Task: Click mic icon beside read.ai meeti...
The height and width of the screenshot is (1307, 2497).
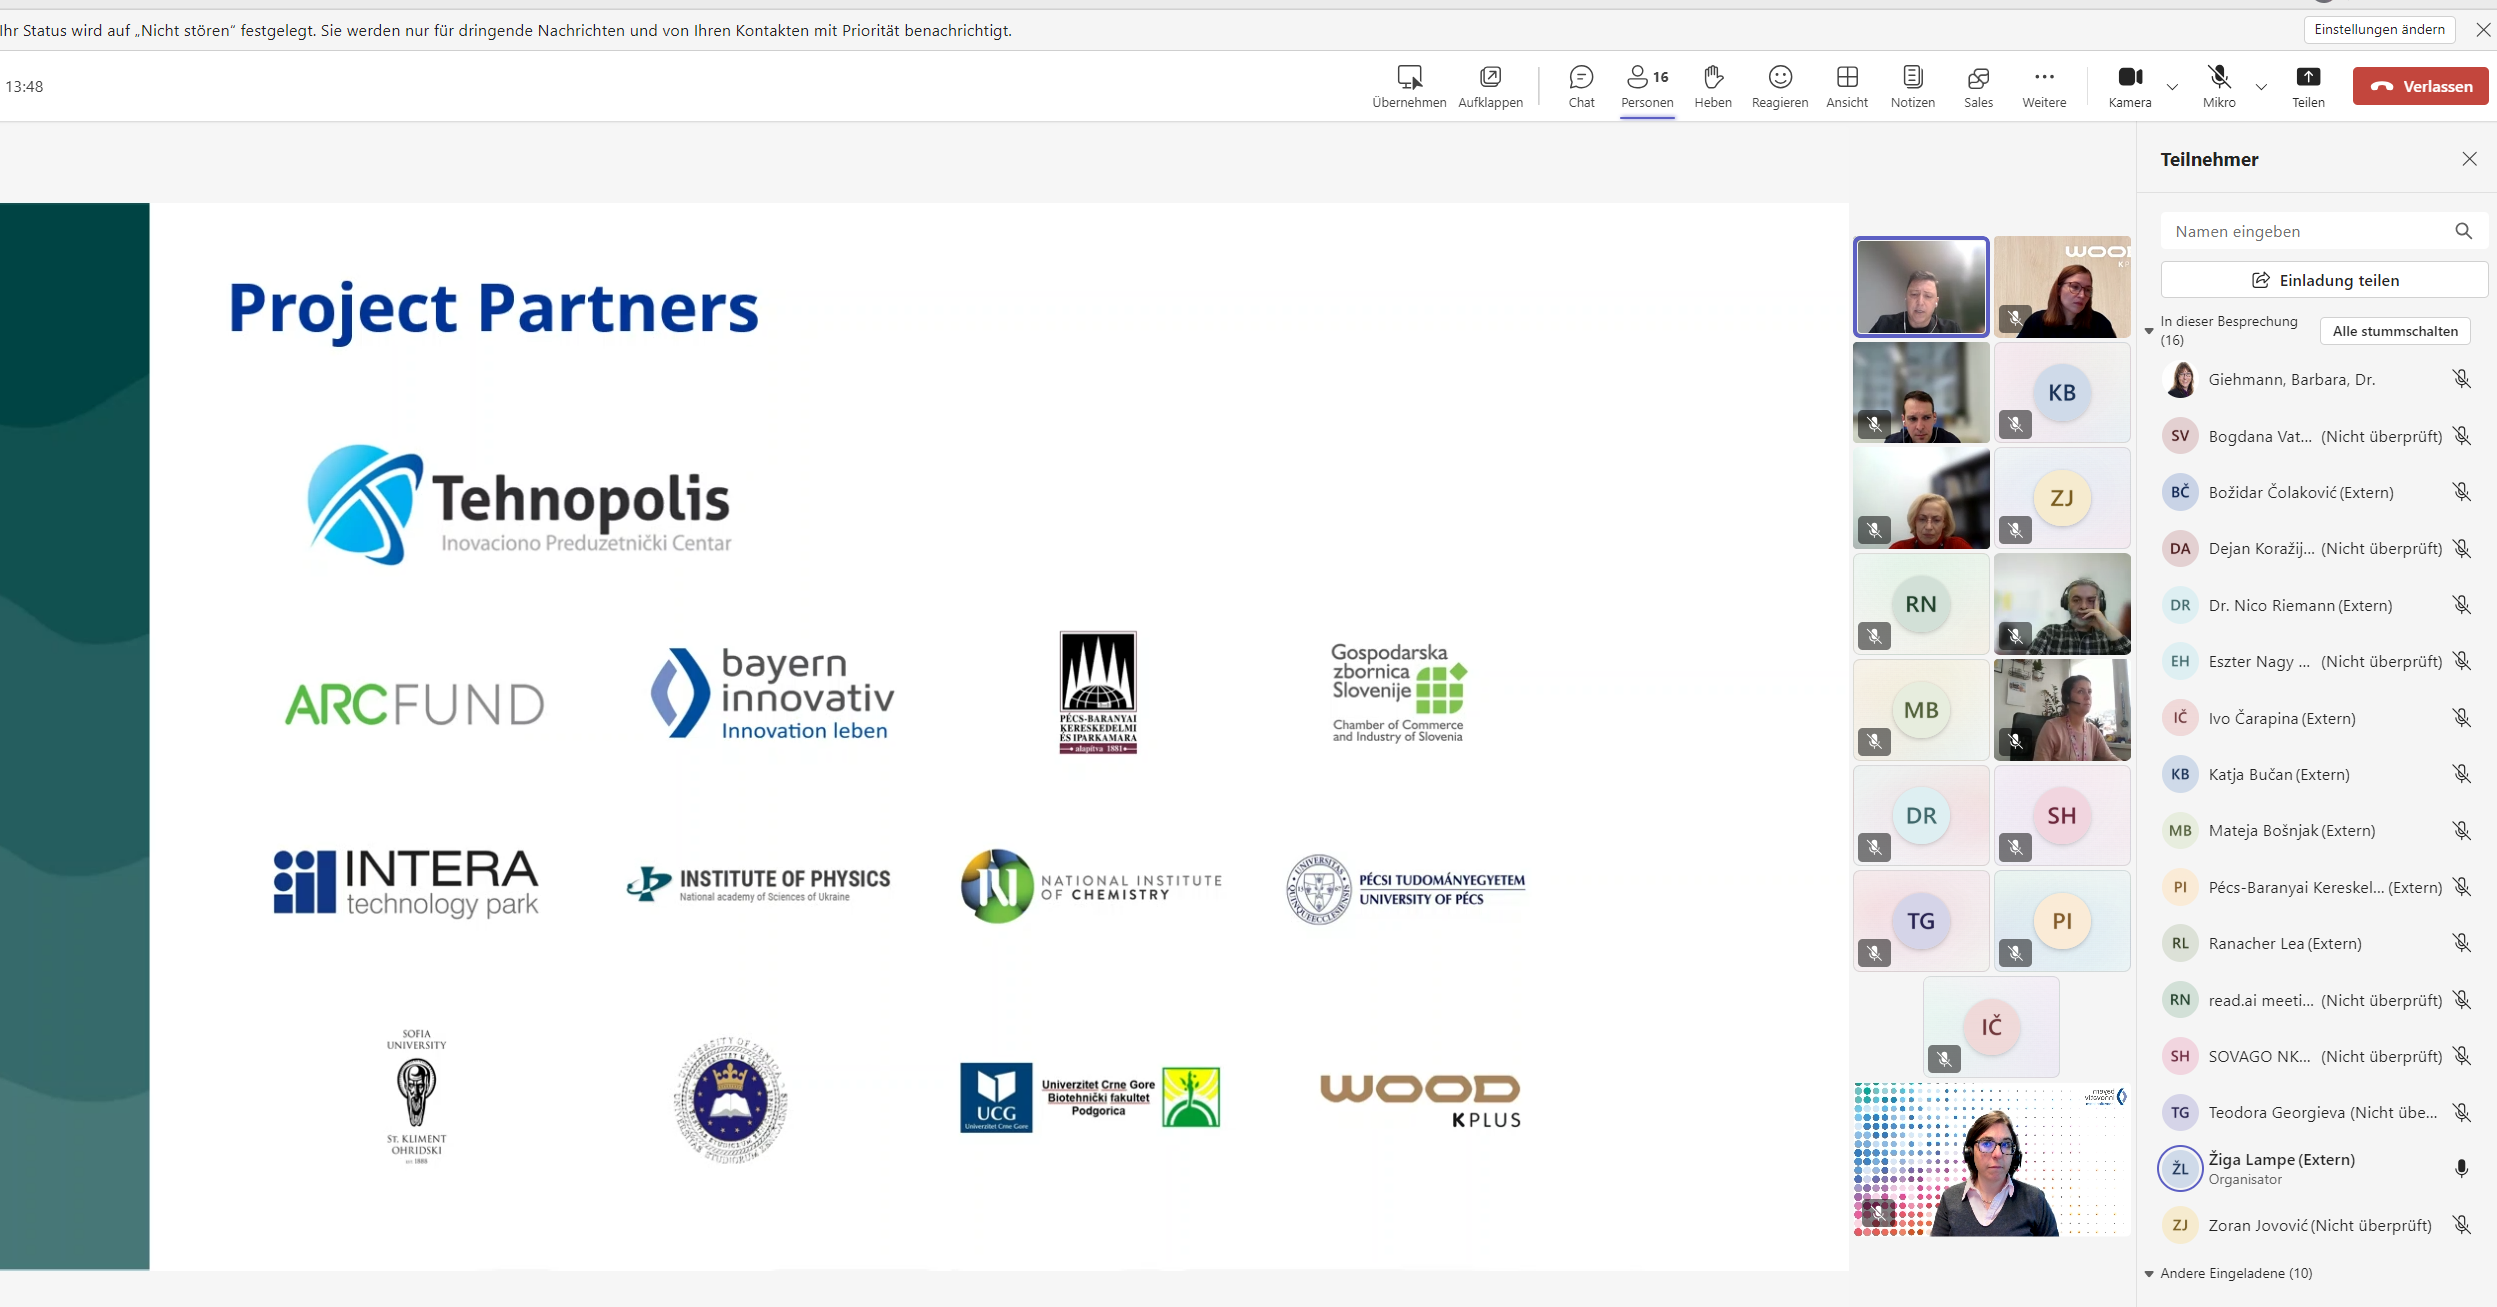Action: 2461,1000
